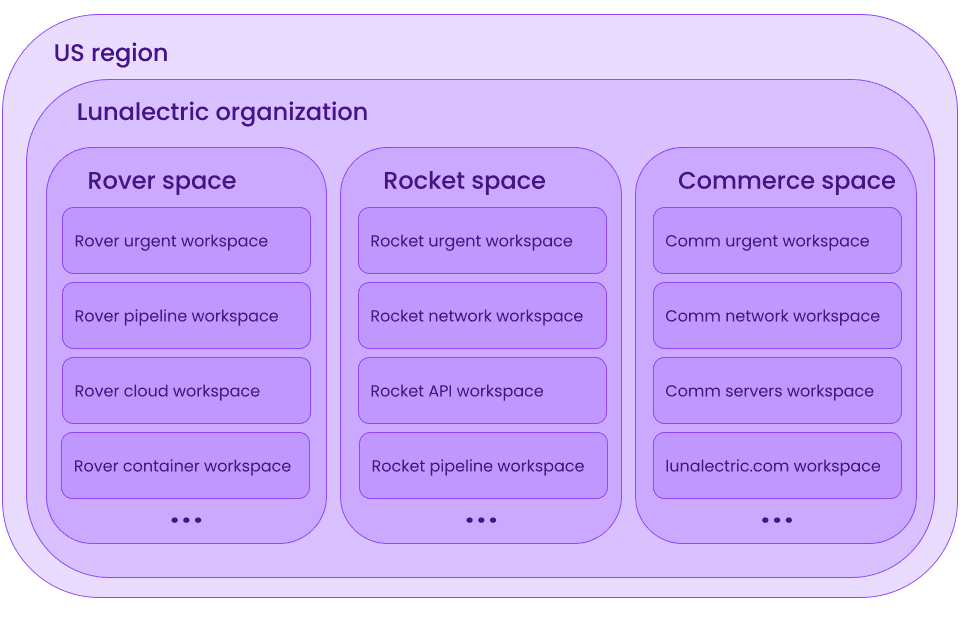Select the Rover urgent workspace

point(186,240)
